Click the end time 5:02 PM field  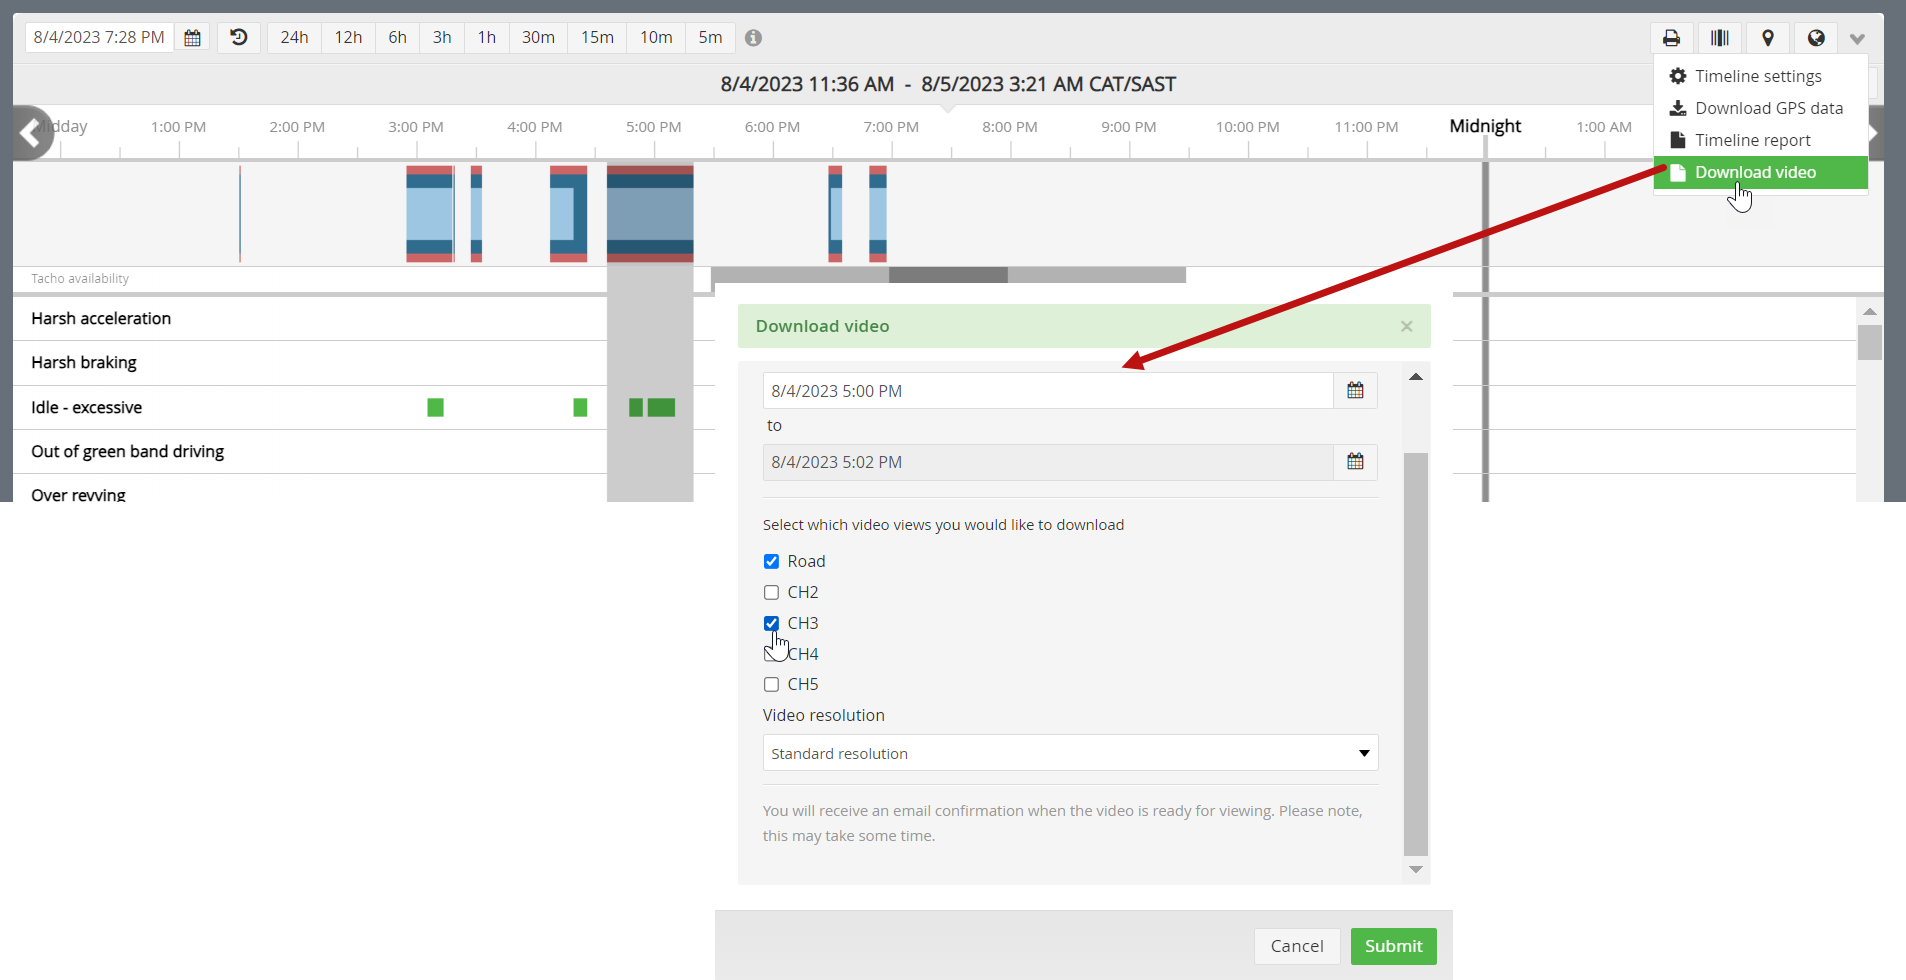[1047, 462]
